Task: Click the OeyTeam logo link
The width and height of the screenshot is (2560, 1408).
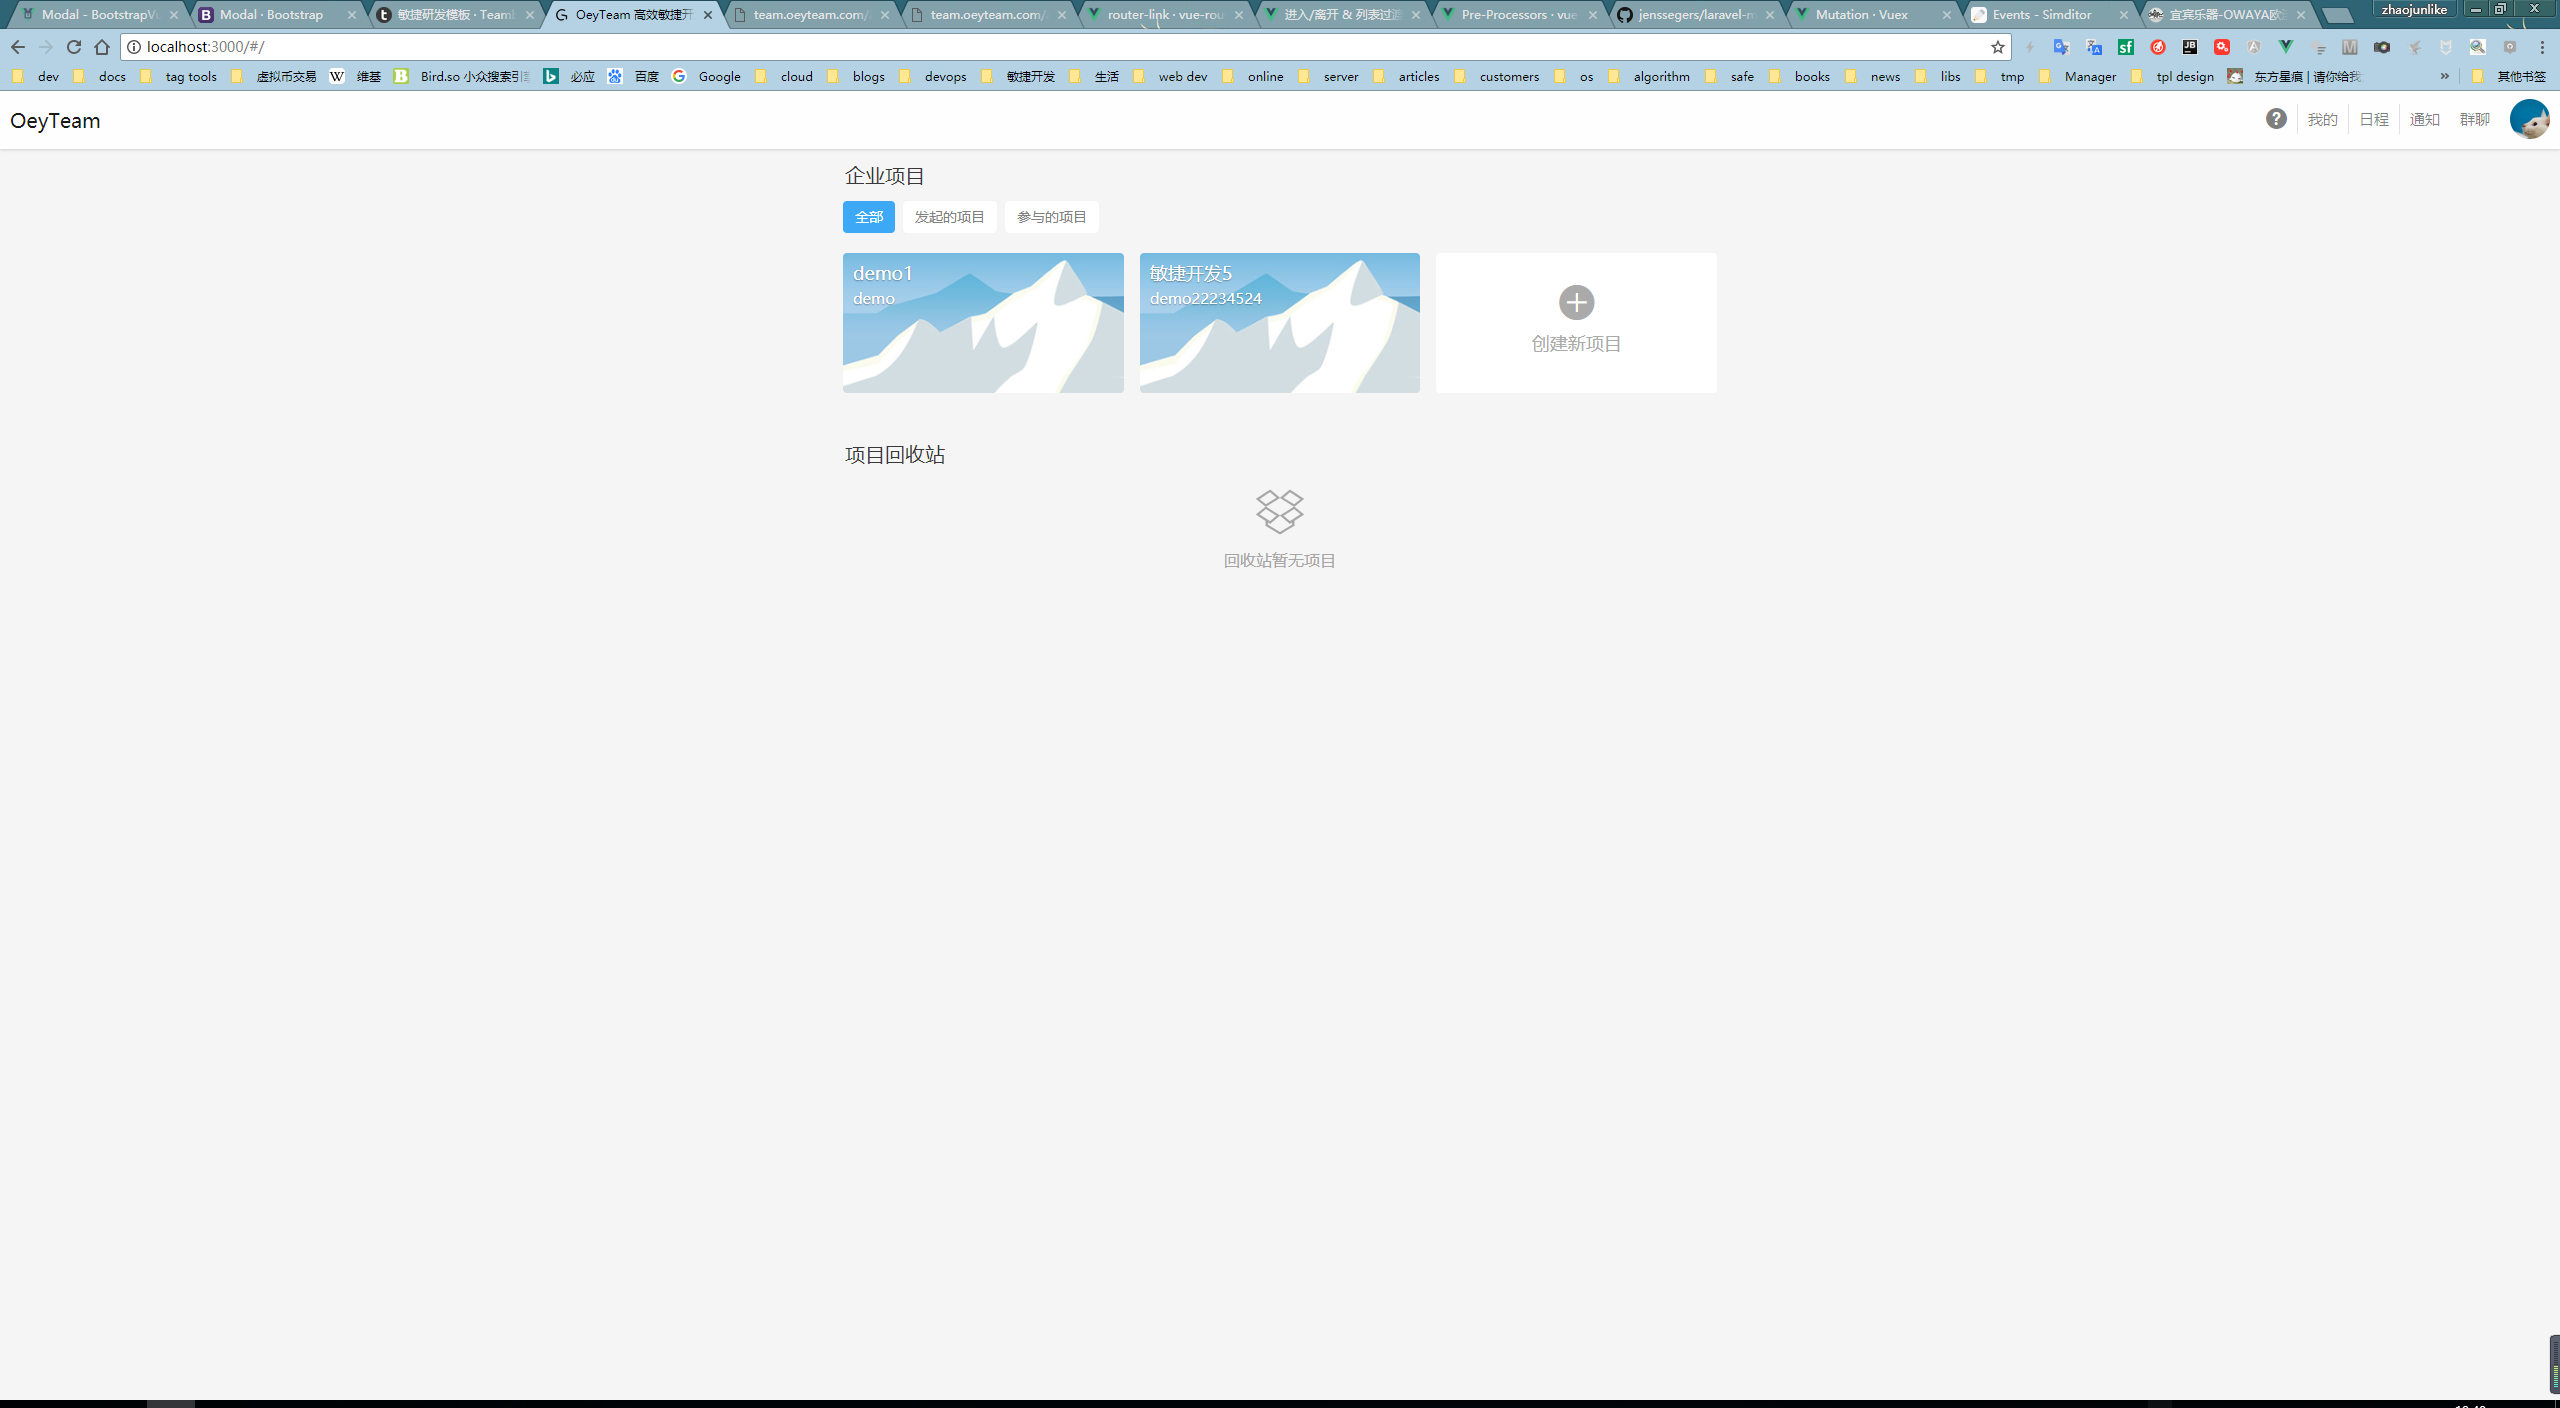Action: click(55, 121)
